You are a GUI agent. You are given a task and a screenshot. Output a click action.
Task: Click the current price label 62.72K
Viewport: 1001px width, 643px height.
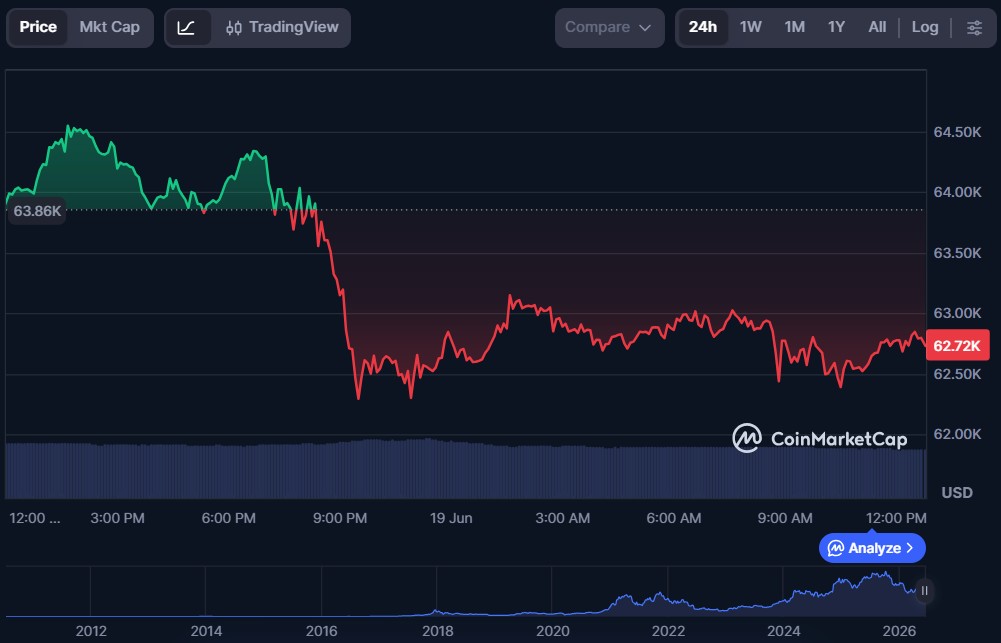pyautogui.click(x=957, y=345)
